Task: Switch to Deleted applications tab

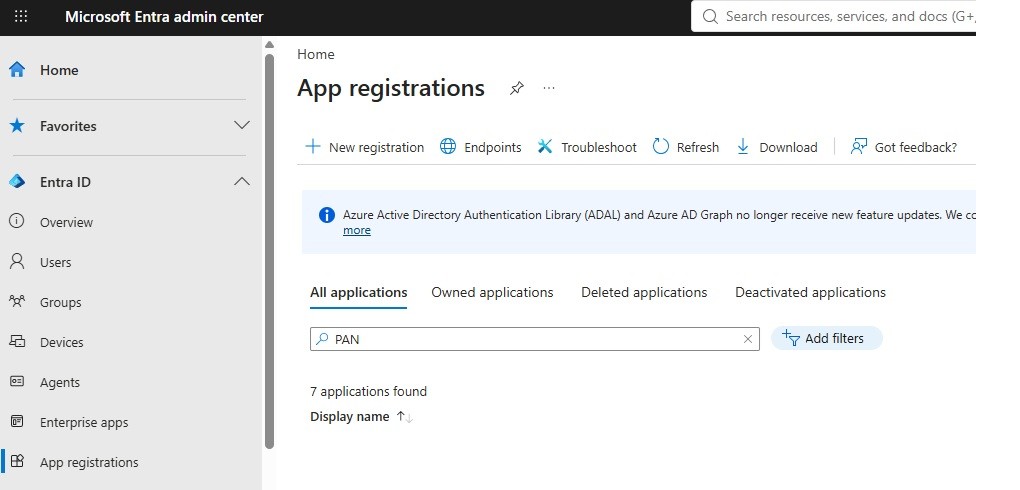Action: 644,293
